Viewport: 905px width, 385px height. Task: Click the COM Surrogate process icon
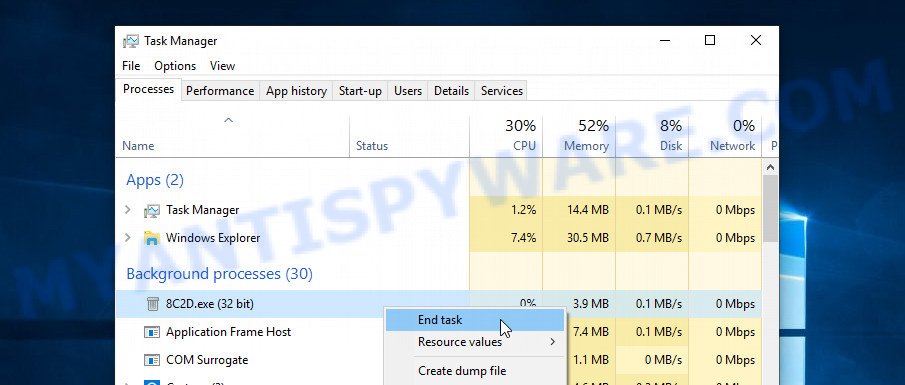tap(152, 360)
